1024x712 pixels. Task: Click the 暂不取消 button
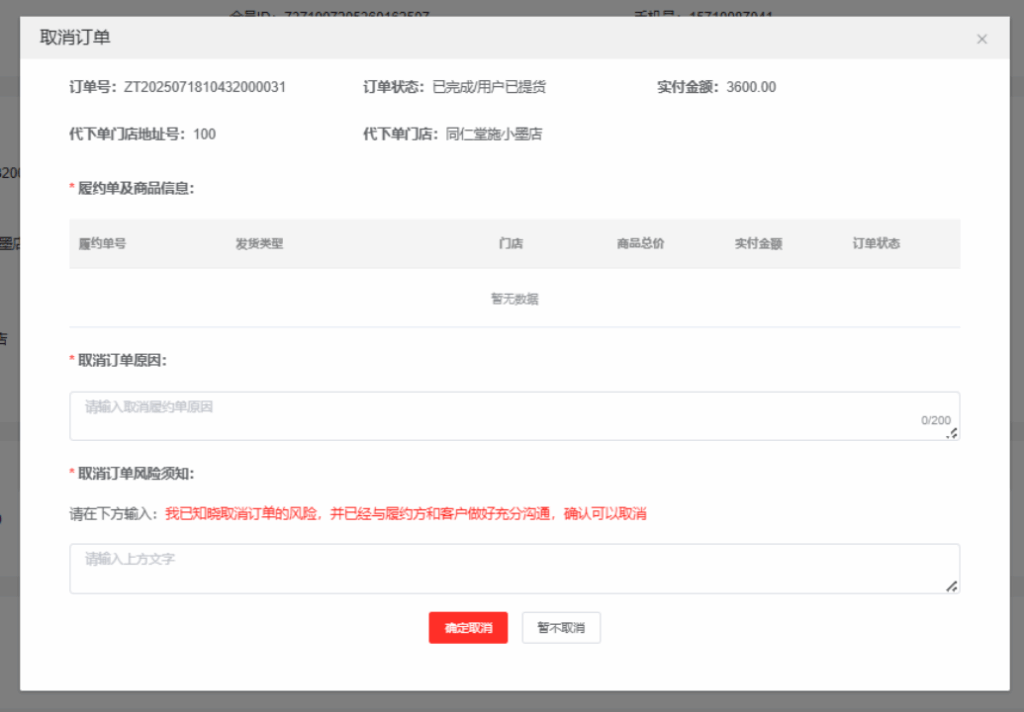(x=561, y=628)
